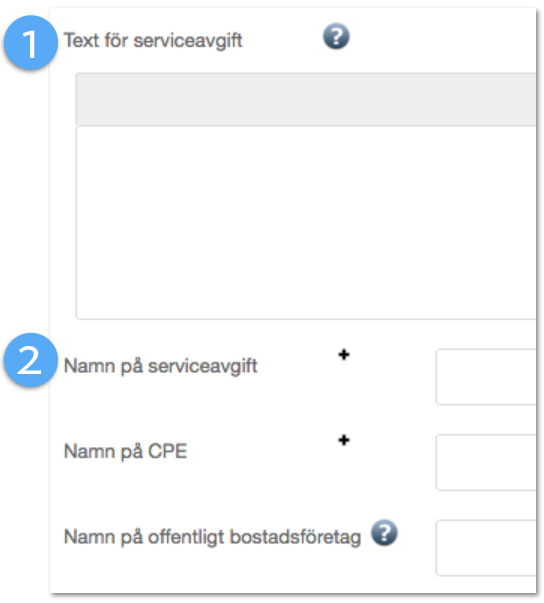The image size is (544, 603).
Task: Click the Text för serviceavgift label
Action: click(153, 41)
